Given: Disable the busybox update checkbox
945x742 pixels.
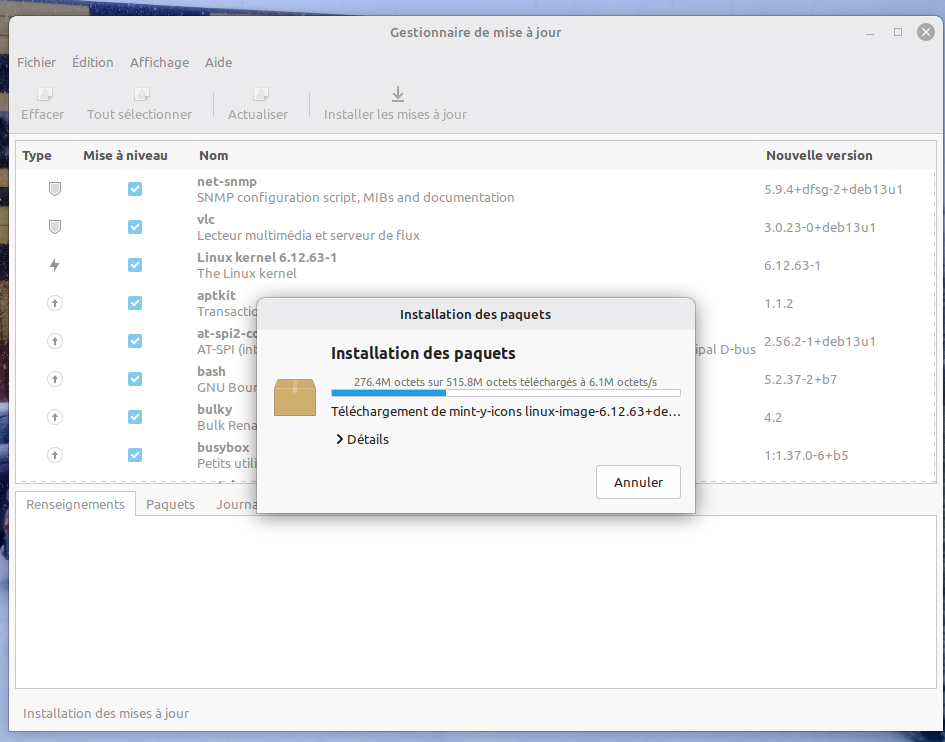Looking at the screenshot, I should pos(135,455).
